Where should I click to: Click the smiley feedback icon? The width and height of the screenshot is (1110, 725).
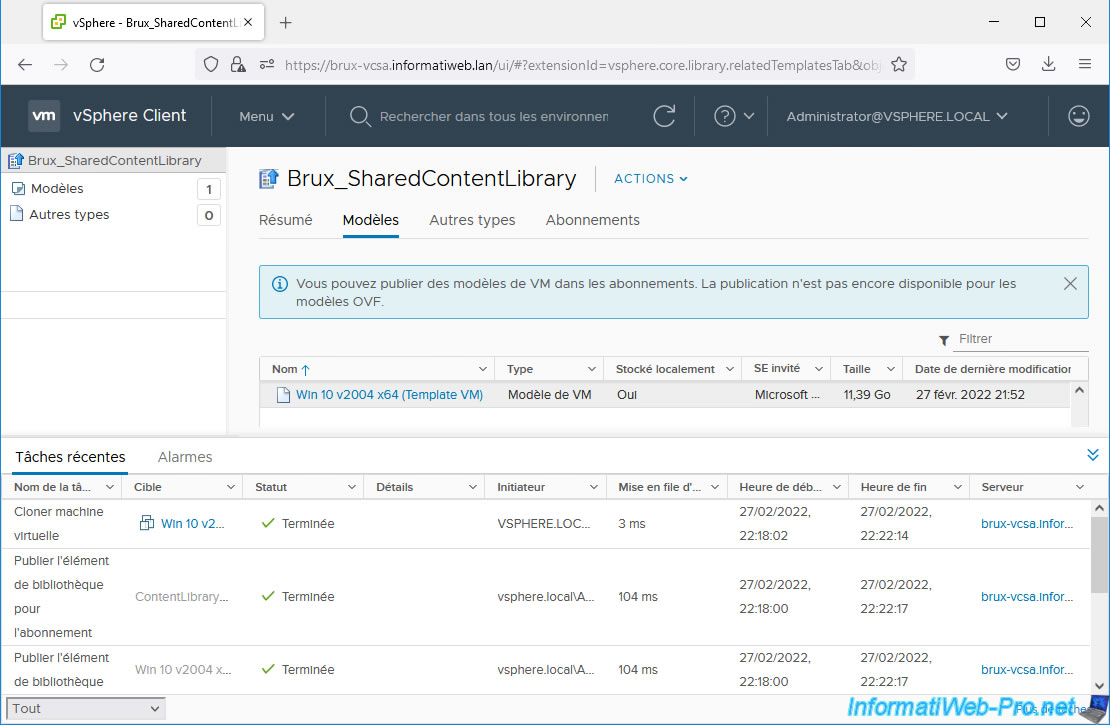[x=1078, y=116]
